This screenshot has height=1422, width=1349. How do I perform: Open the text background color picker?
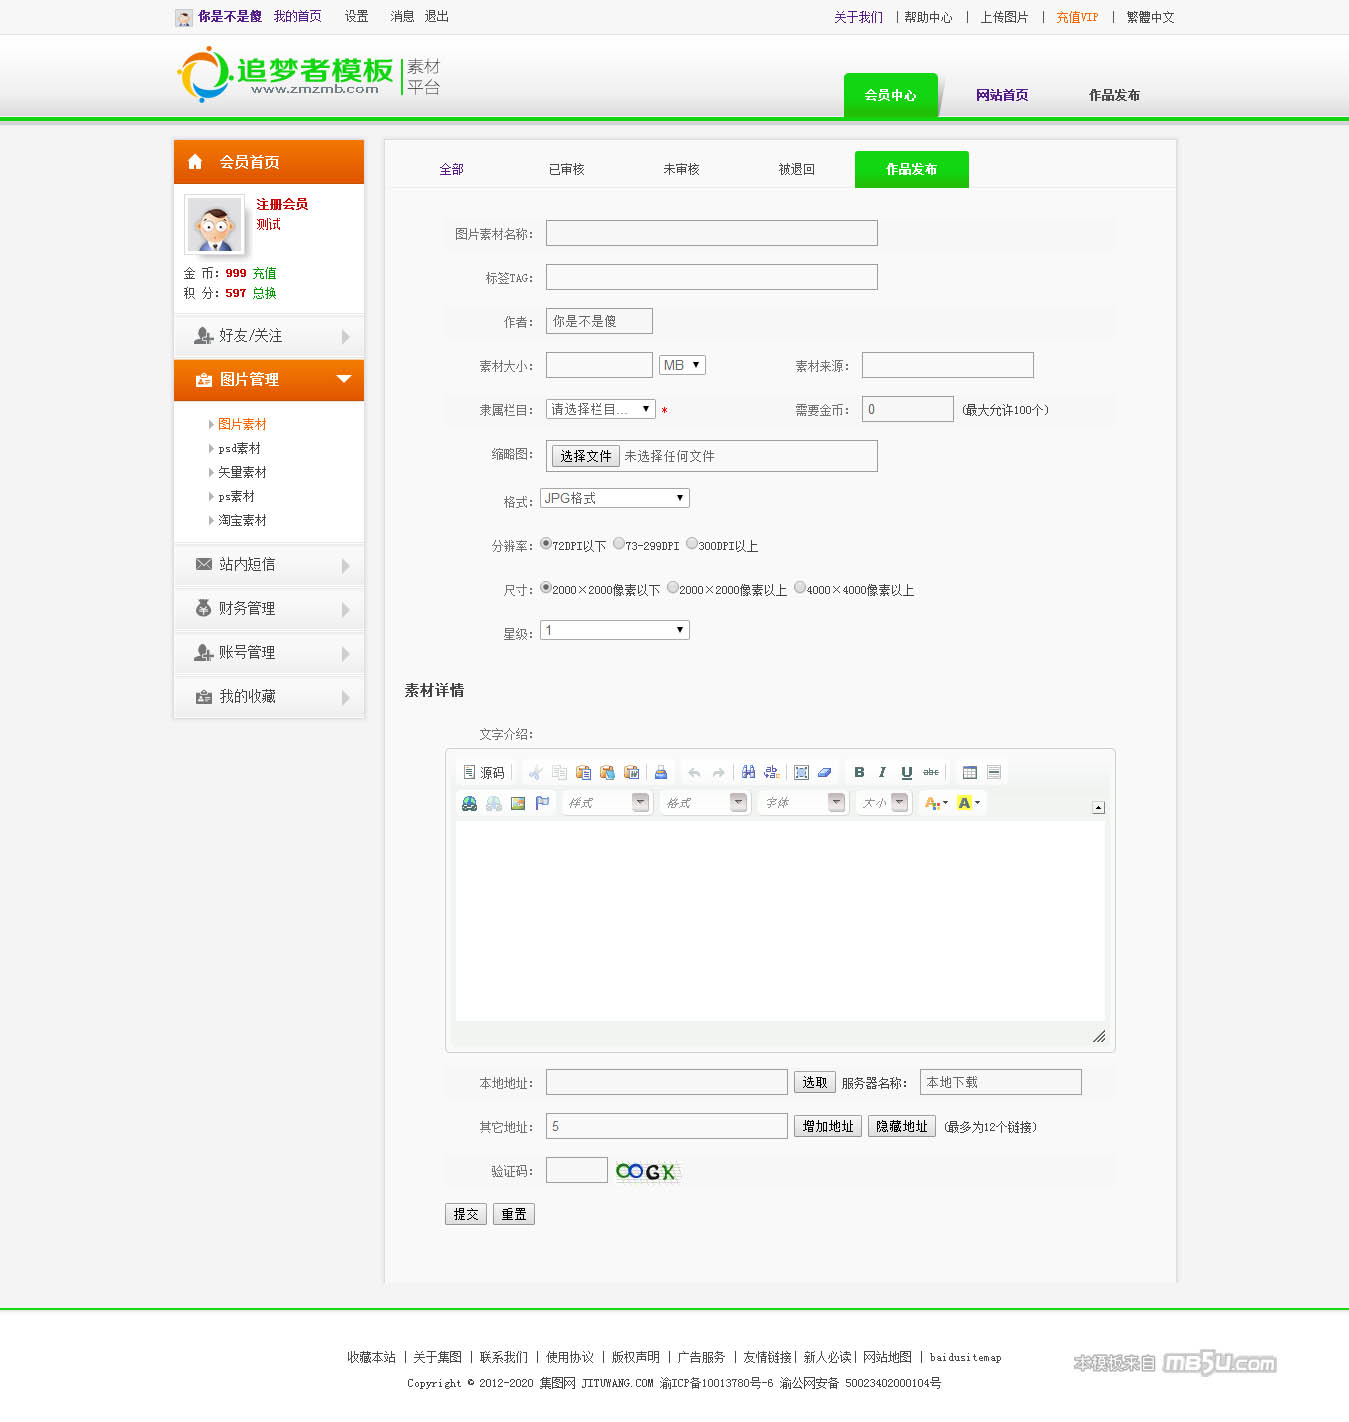coord(968,803)
